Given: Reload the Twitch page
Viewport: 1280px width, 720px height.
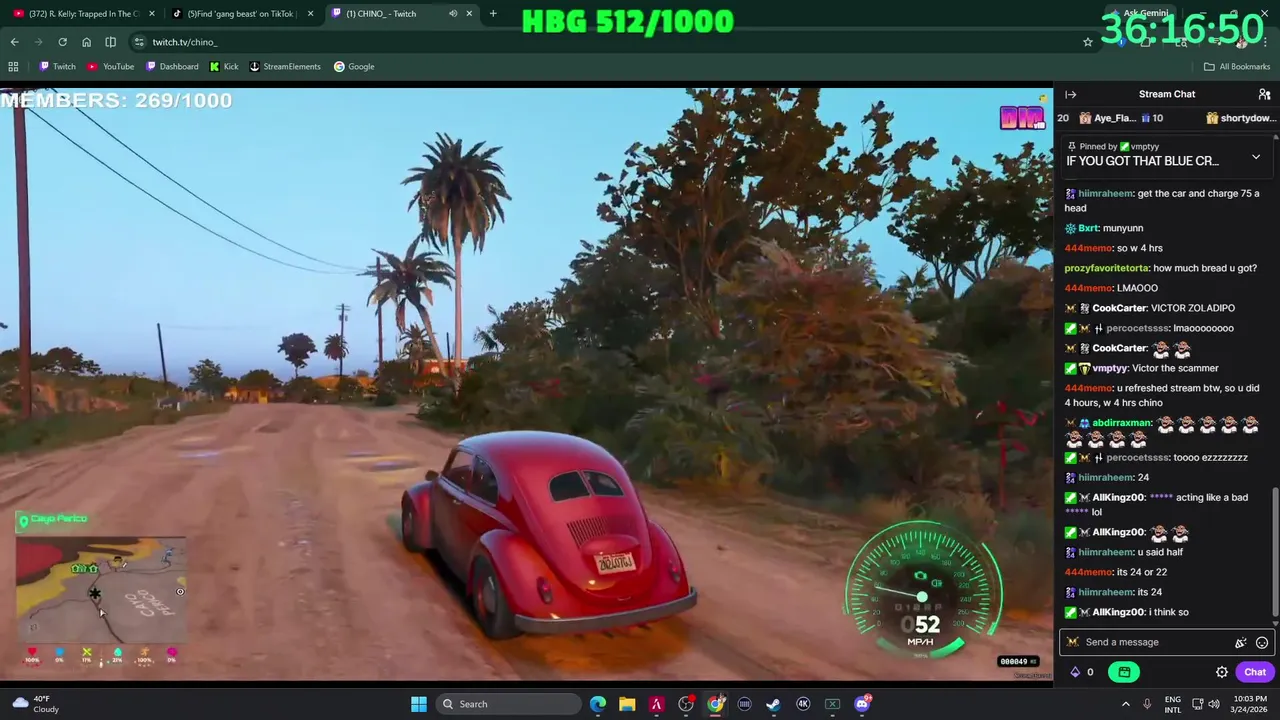Looking at the screenshot, I should click(x=62, y=42).
